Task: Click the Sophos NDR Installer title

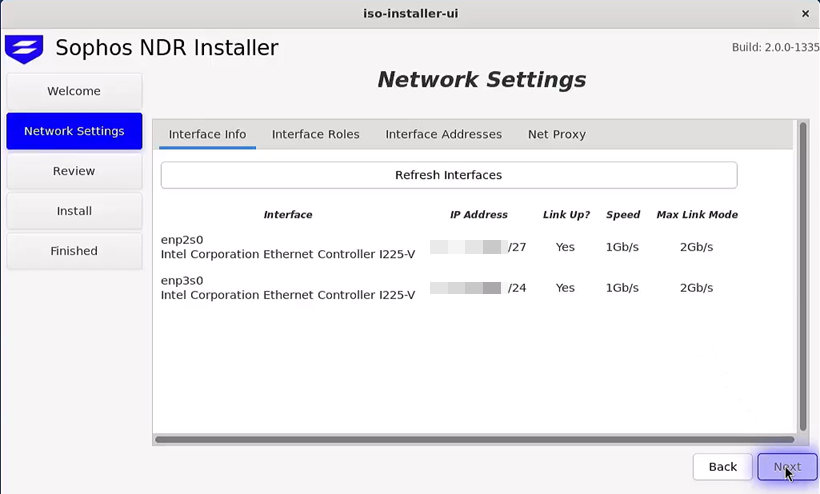Action: pyautogui.click(x=167, y=48)
